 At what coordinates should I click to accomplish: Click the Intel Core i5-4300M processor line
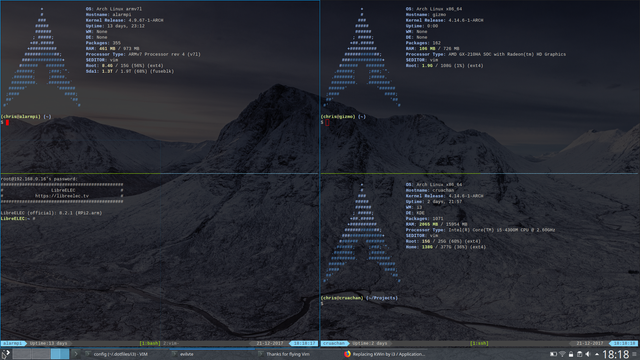(x=480, y=230)
